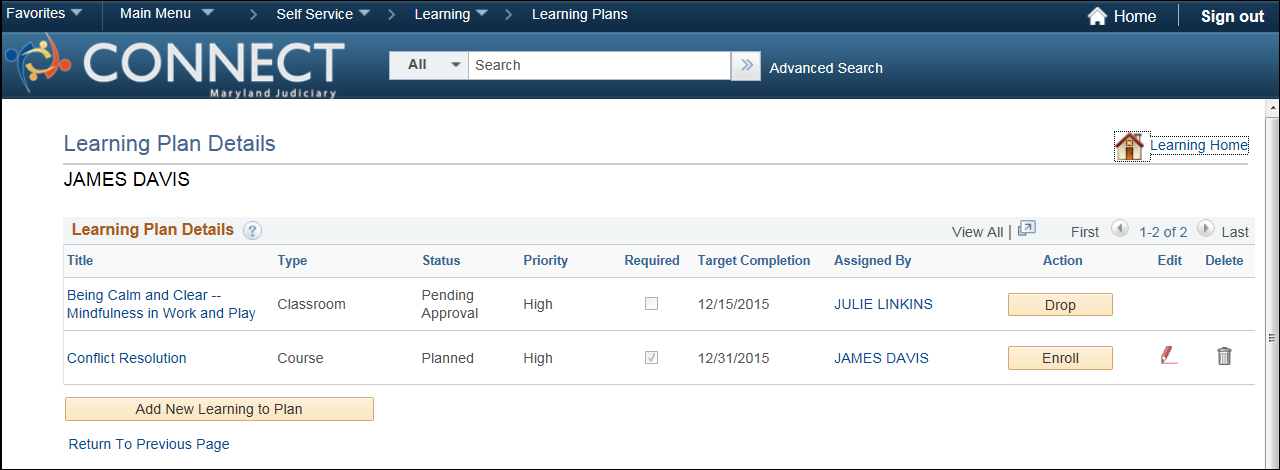Click the Add New Learning to Plan button
This screenshot has width=1280, height=470.
click(x=219, y=409)
